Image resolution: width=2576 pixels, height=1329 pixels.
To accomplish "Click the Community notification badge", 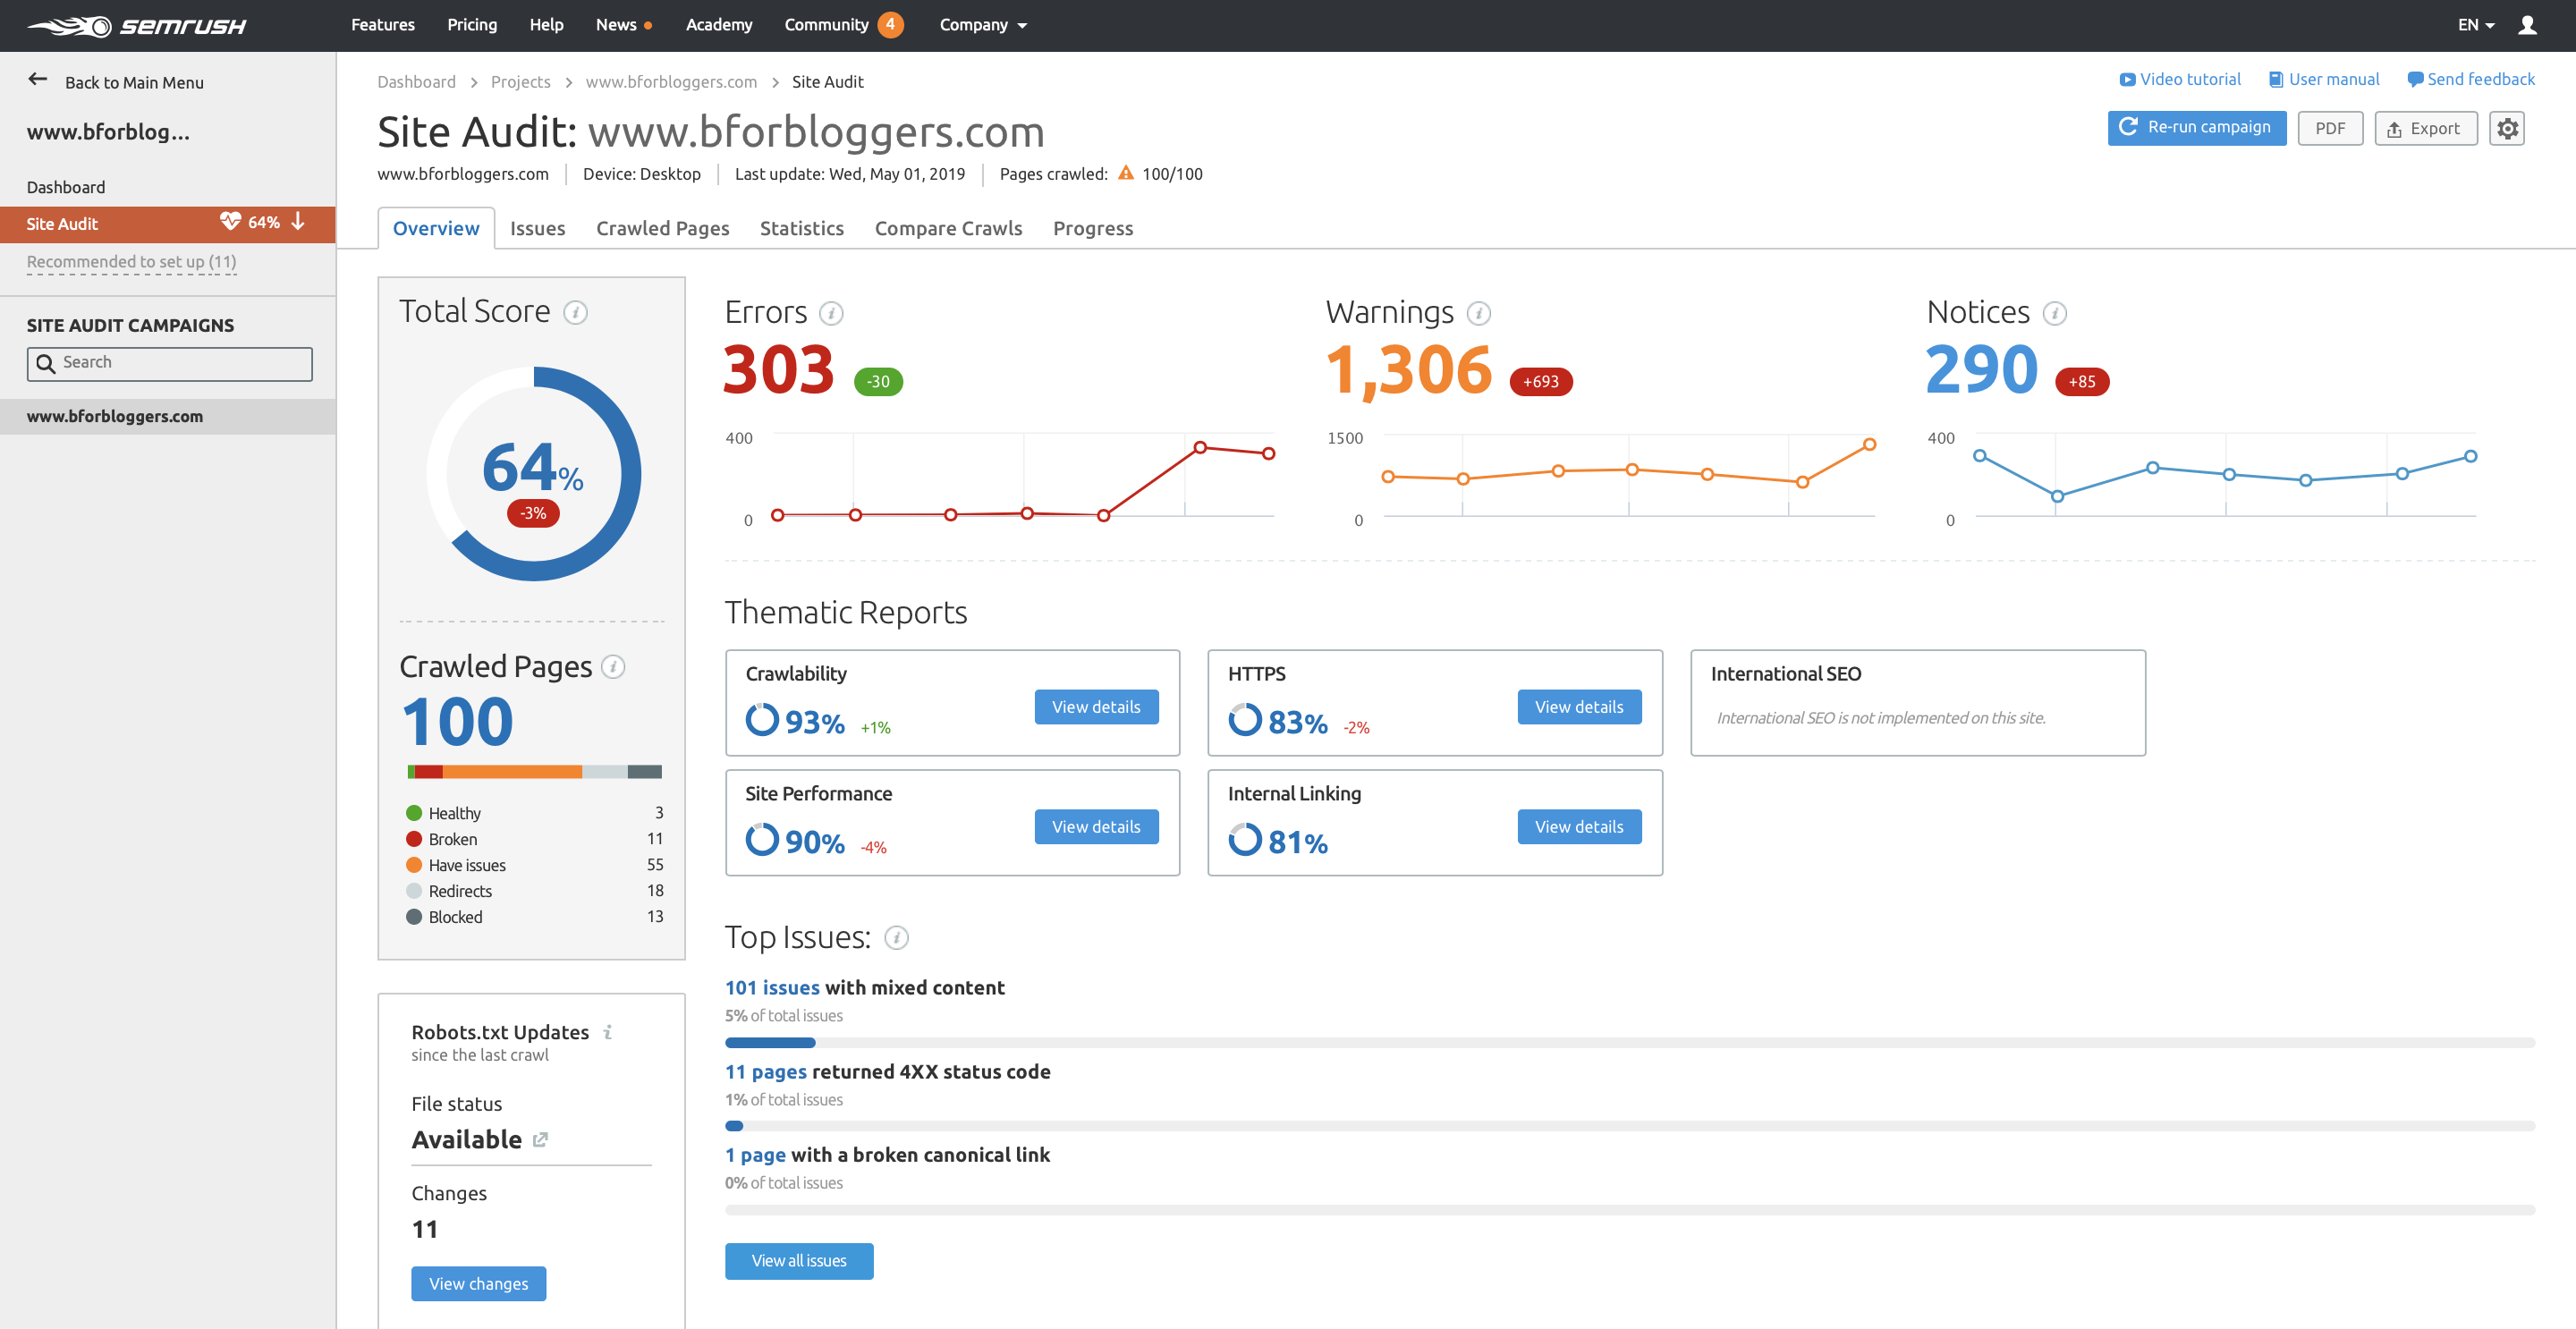I will click(x=890, y=24).
